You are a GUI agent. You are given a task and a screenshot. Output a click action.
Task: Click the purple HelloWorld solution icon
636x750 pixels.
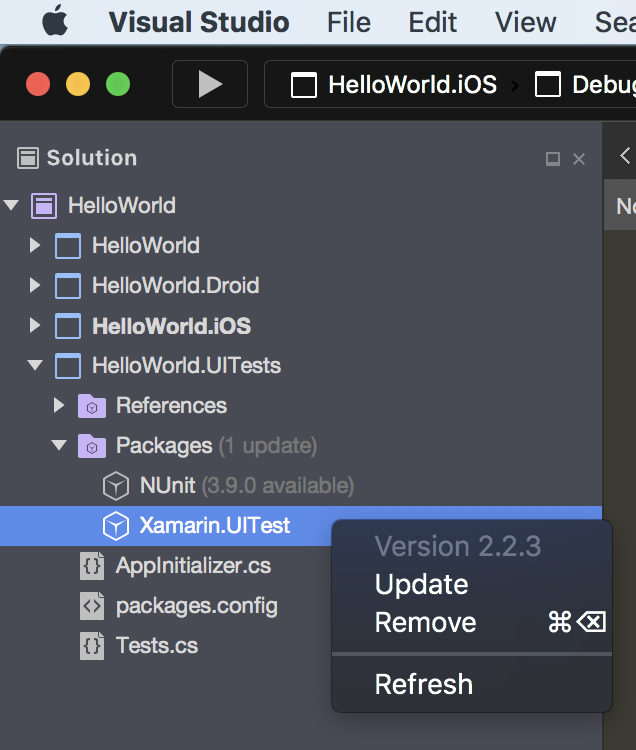point(44,206)
